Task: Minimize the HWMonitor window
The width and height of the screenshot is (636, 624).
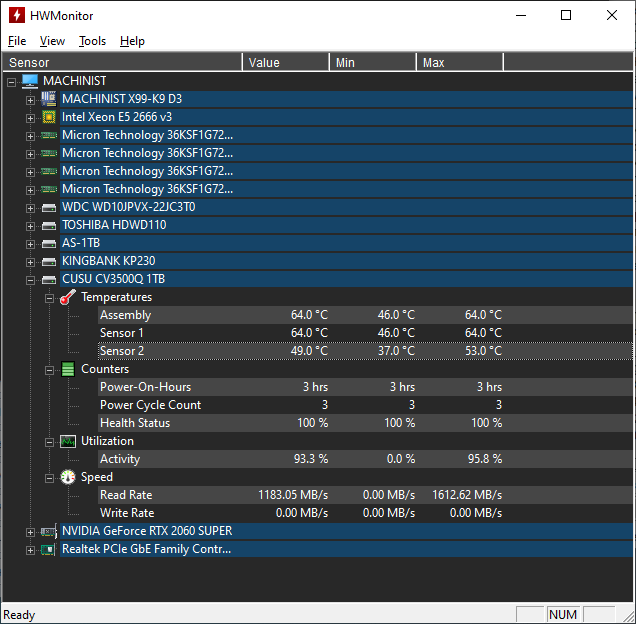Action: [x=521, y=15]
